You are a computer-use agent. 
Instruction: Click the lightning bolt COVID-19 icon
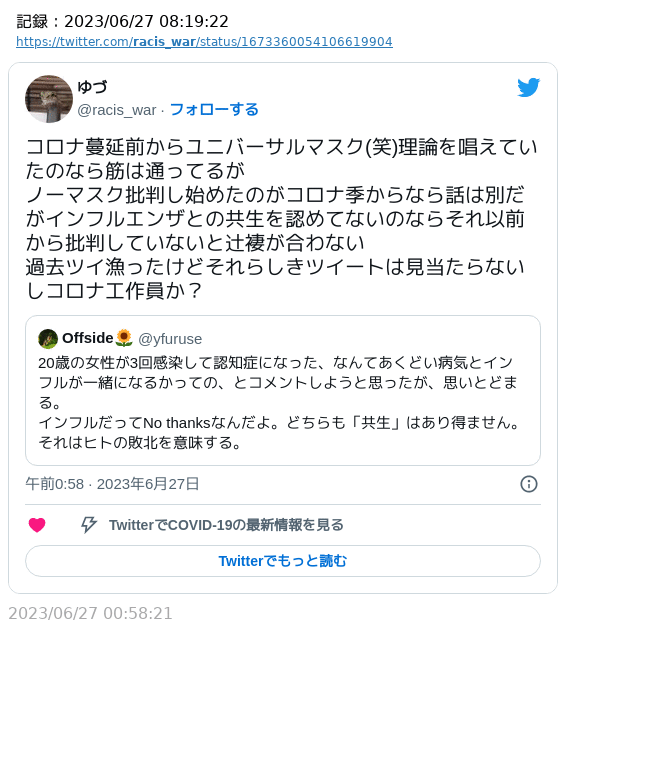pyautogui.click(x=89, y=524)
